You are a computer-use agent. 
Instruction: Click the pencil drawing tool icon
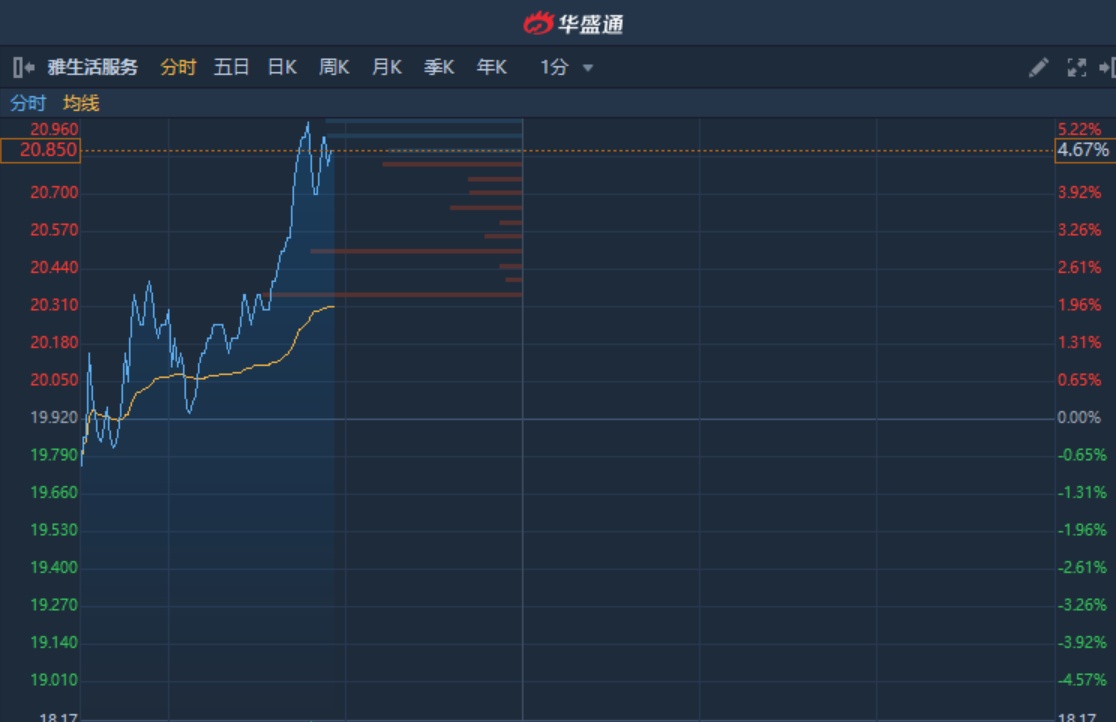pos(1038,68)
